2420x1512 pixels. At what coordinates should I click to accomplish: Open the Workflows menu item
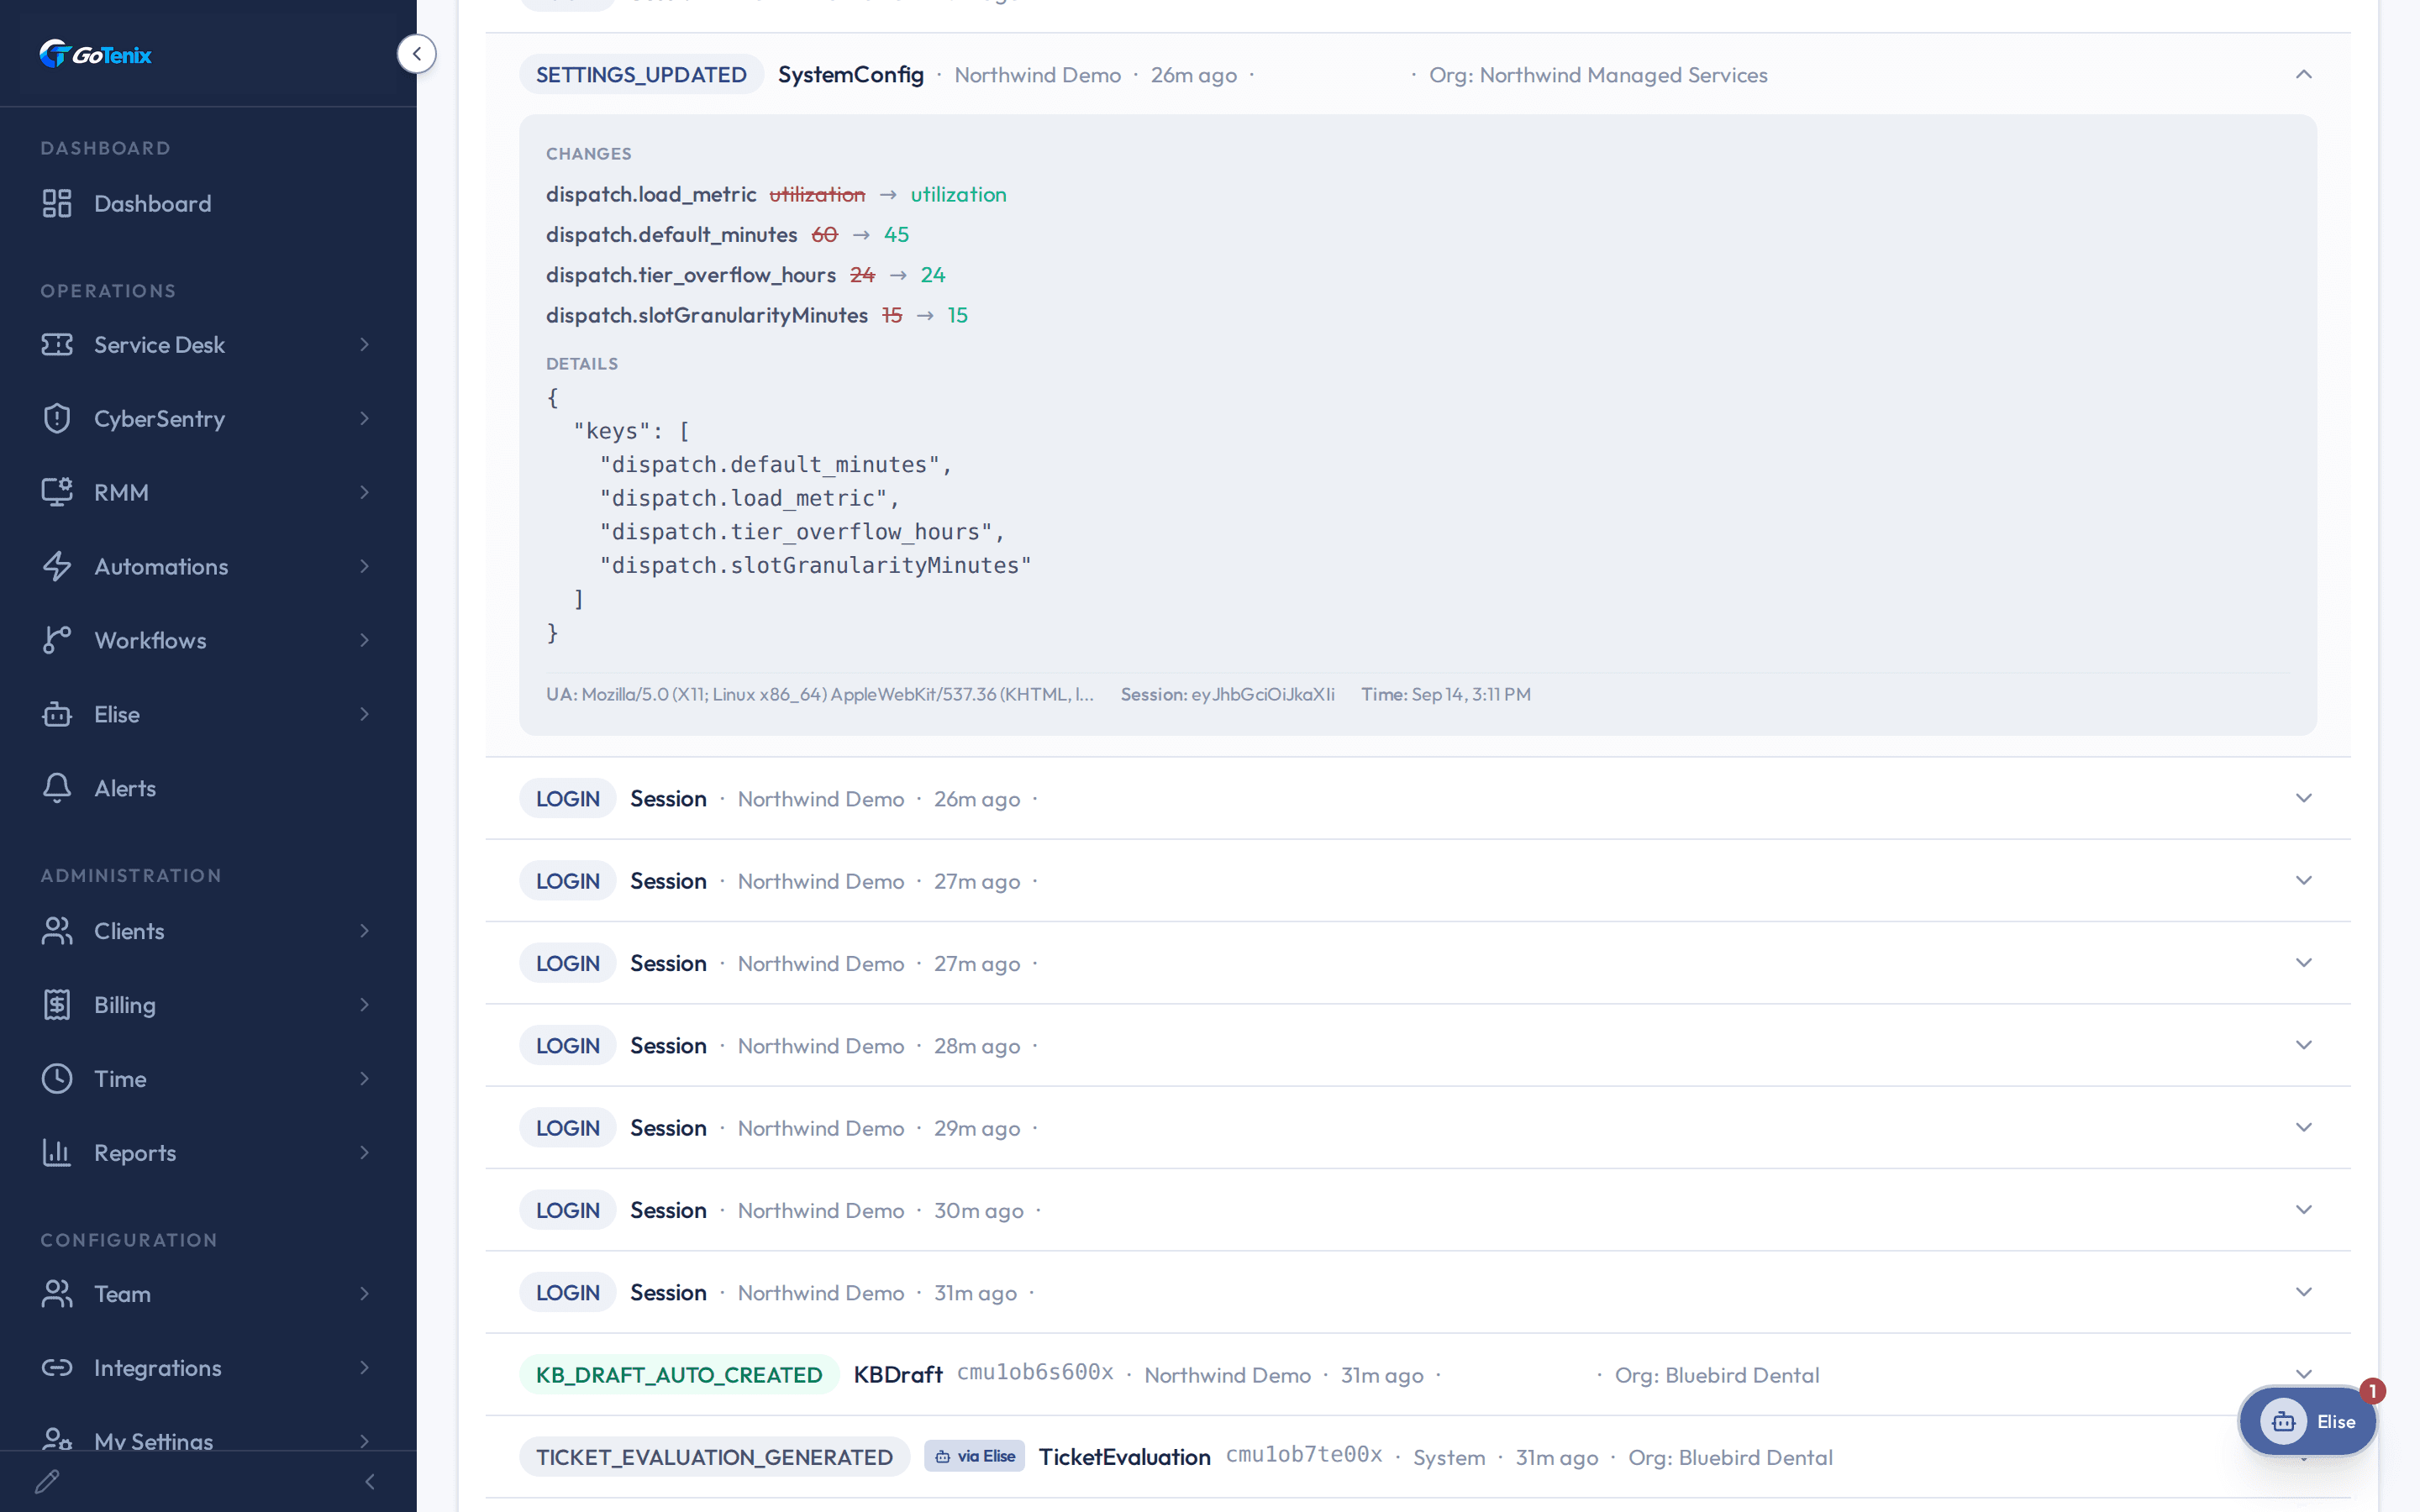click(208, 640)
